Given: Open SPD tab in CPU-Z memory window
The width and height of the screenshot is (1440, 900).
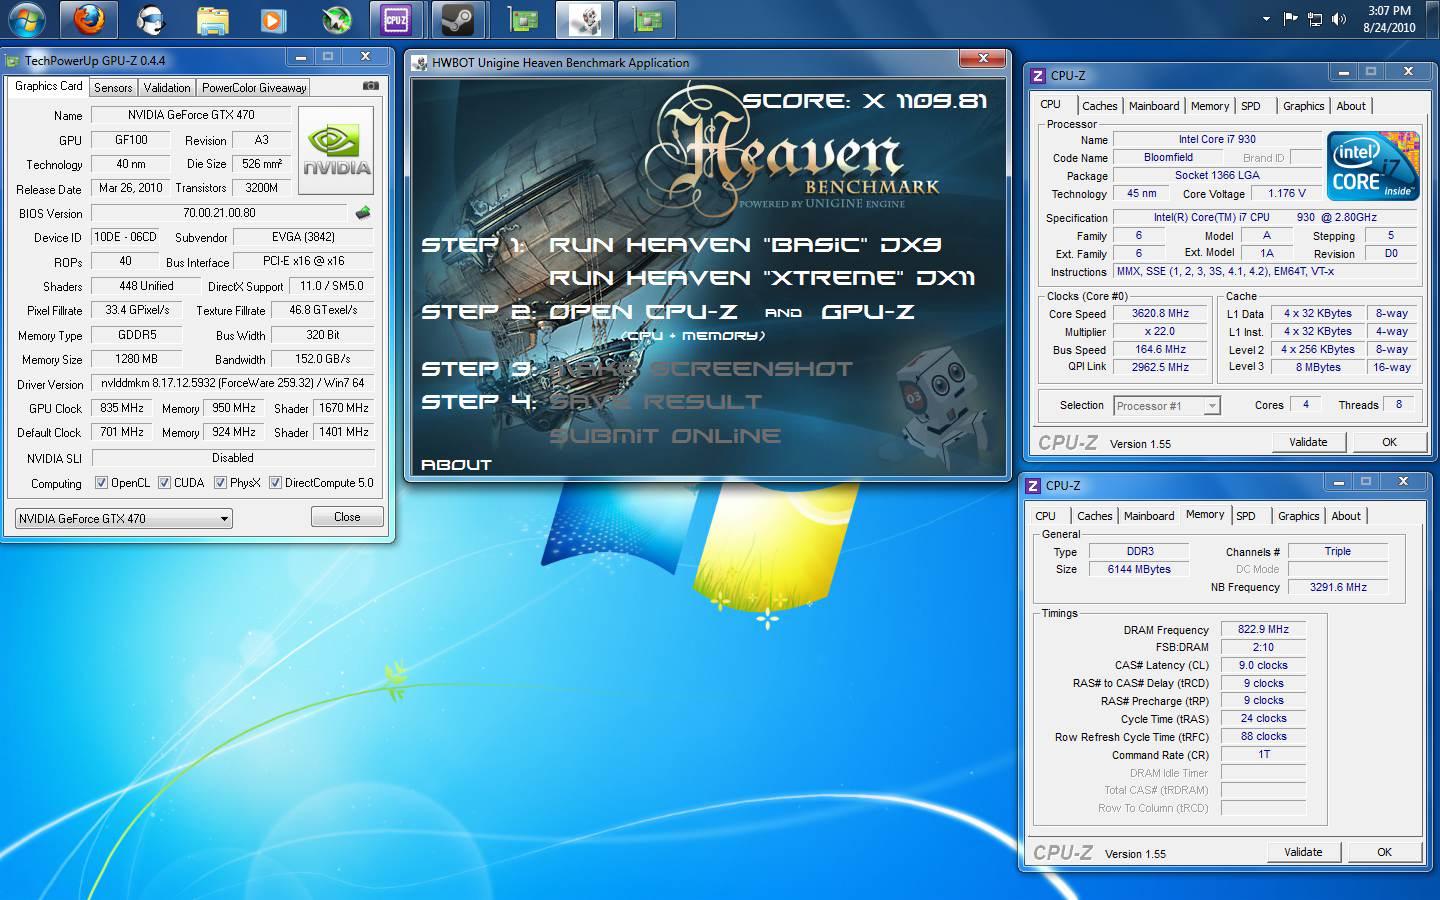Looking at the screenshot, I should (1246, 516).
